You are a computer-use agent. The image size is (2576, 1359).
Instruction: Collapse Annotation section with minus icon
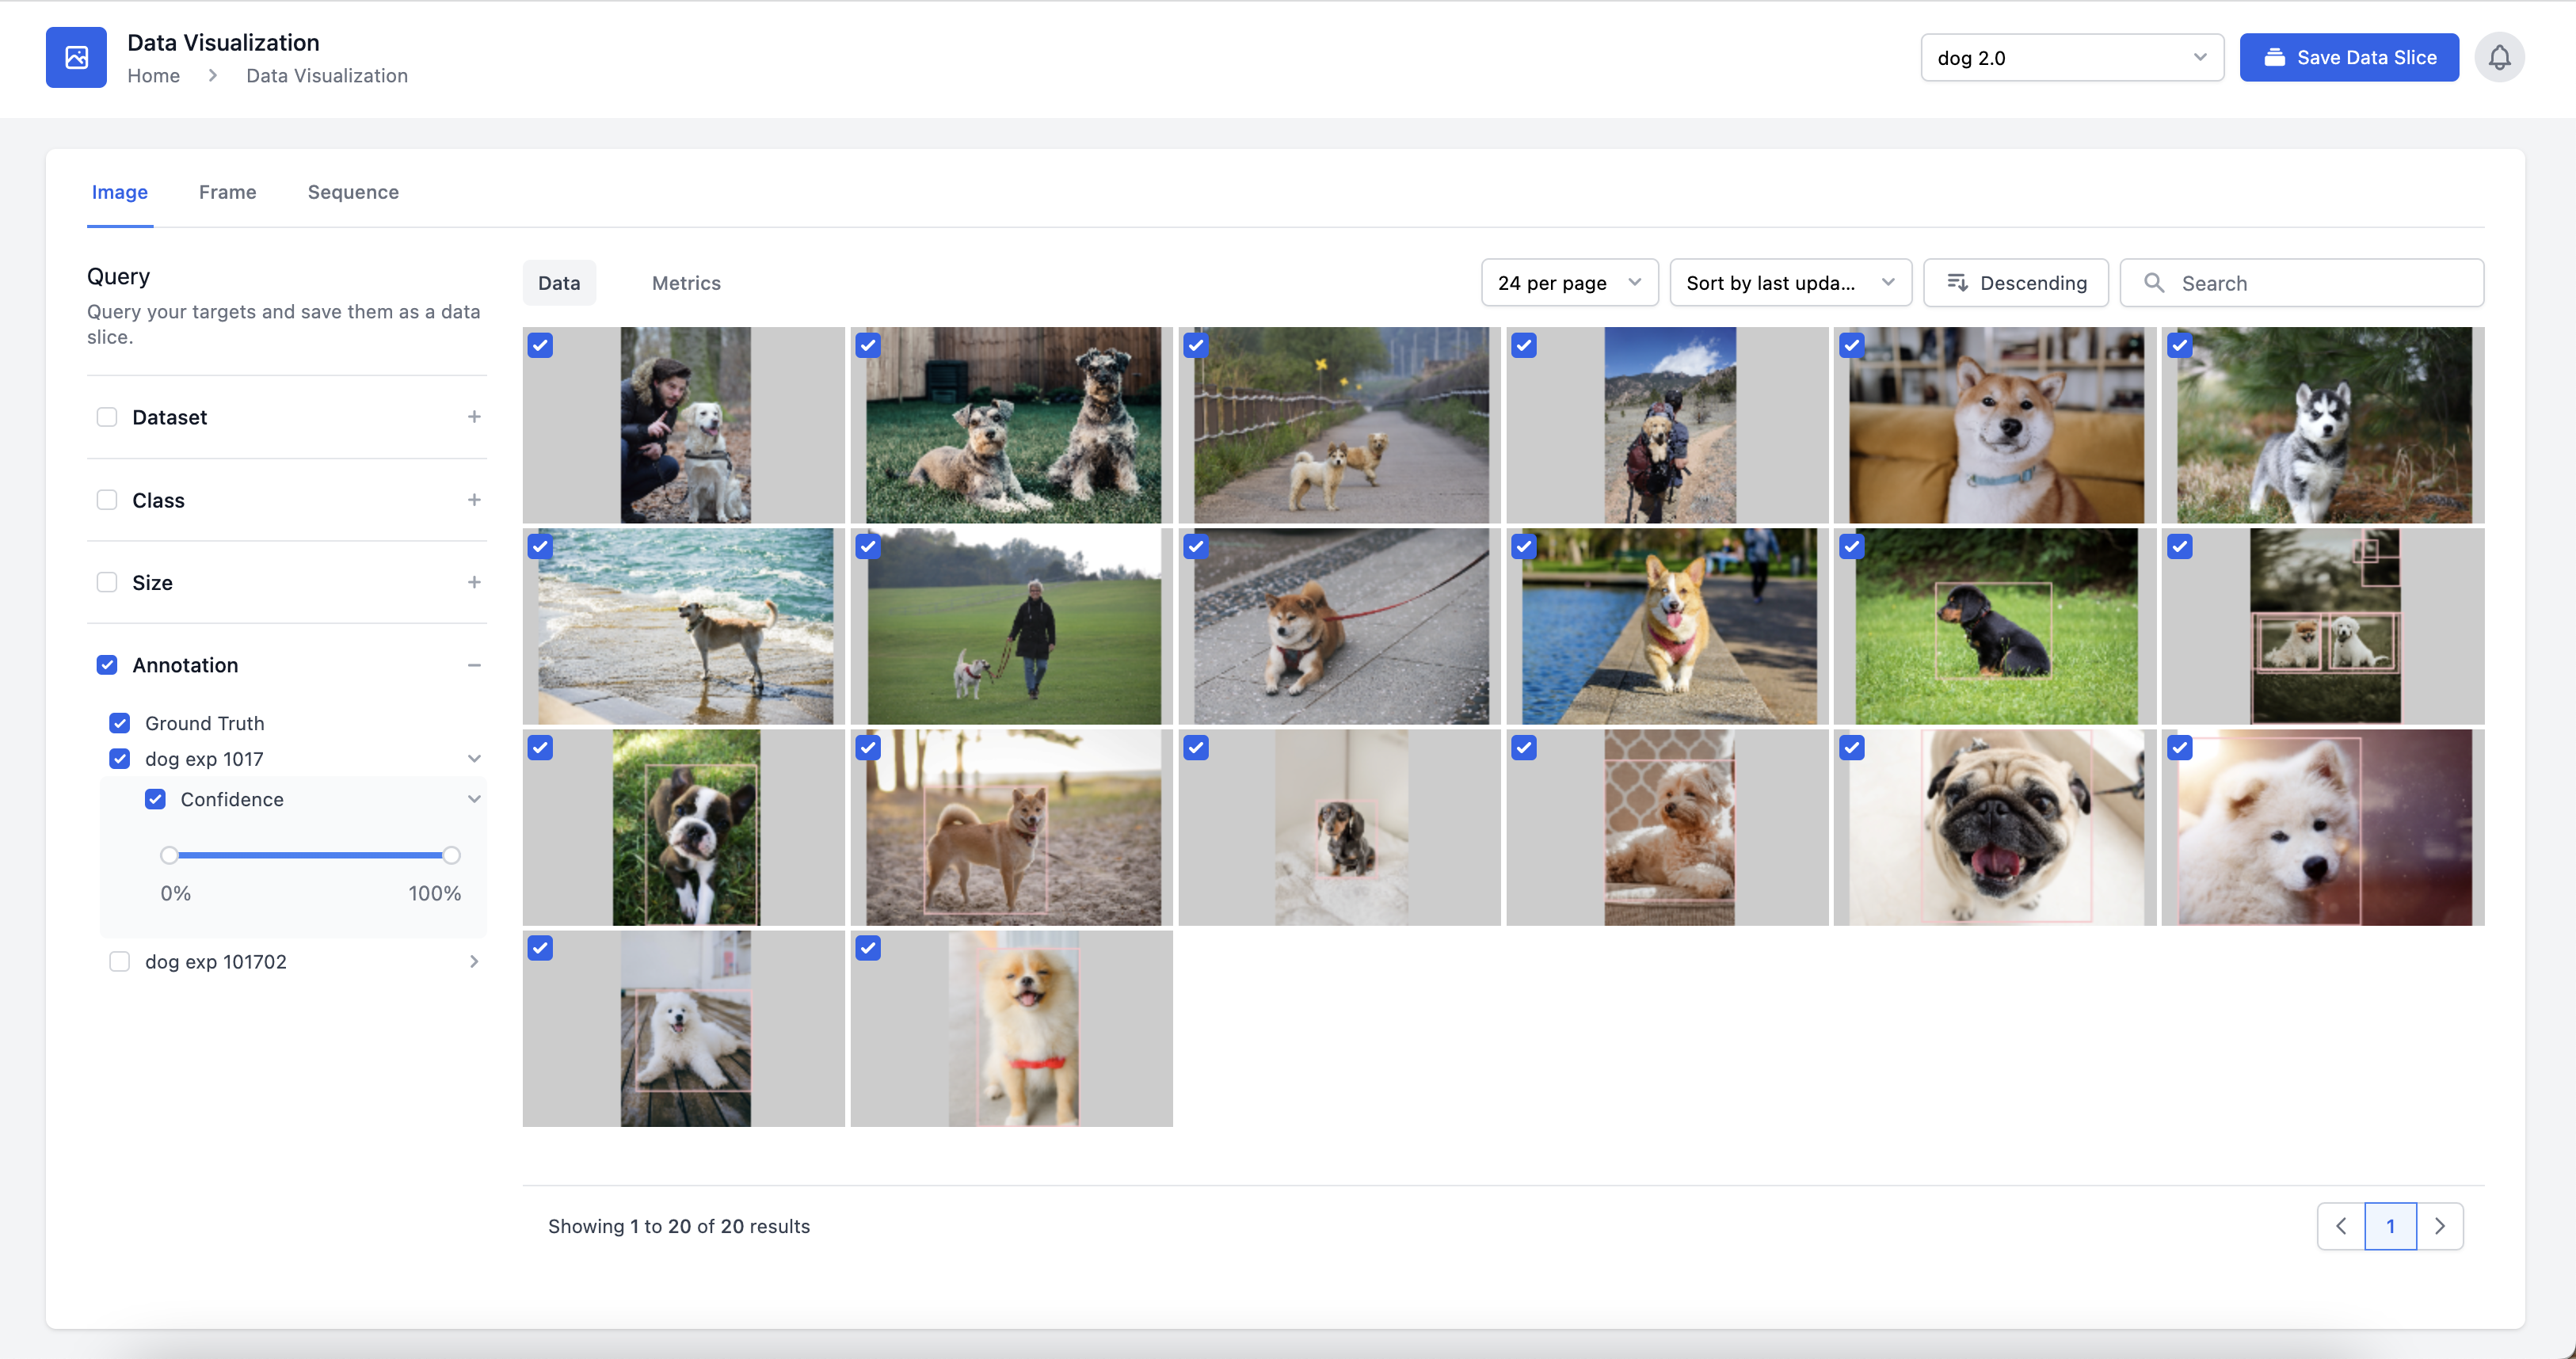click(474, 665)
